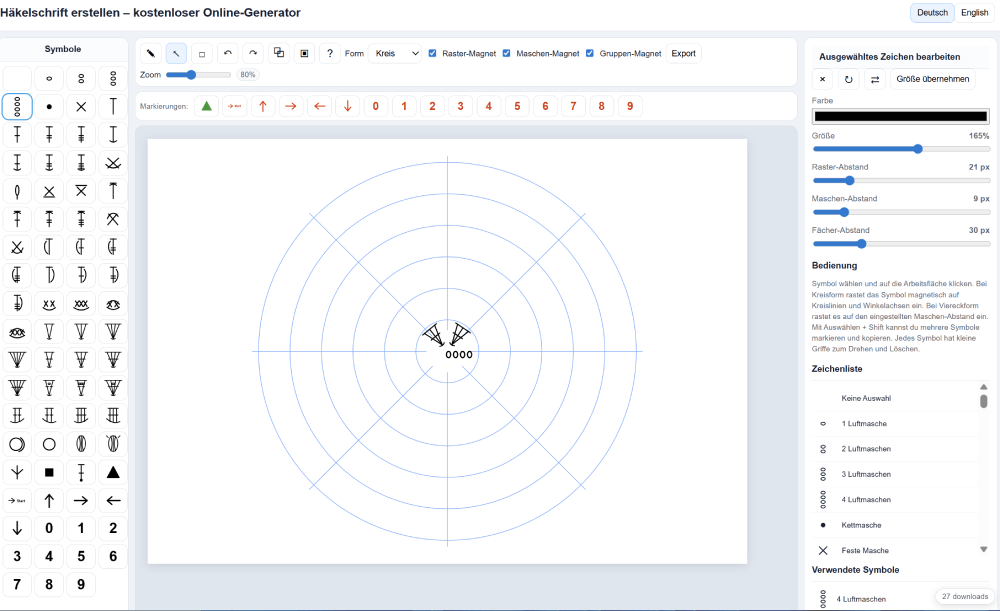The height and width of the screenshot is (611, 1000).
Task: Adjust the Größe slider
Action: click(901, 149)
